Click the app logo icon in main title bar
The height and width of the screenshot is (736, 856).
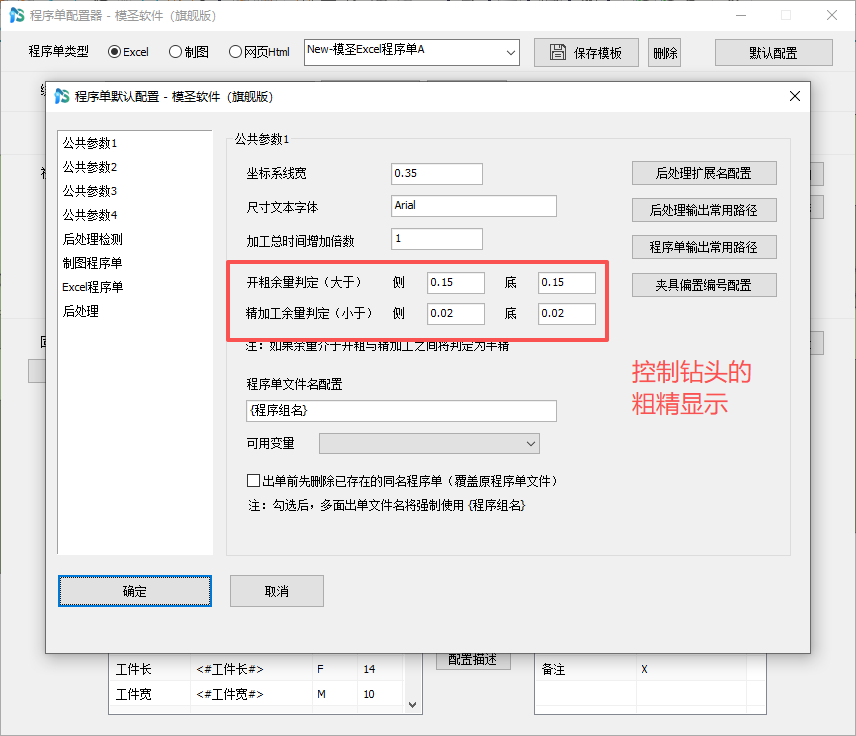tap(17, 15)
